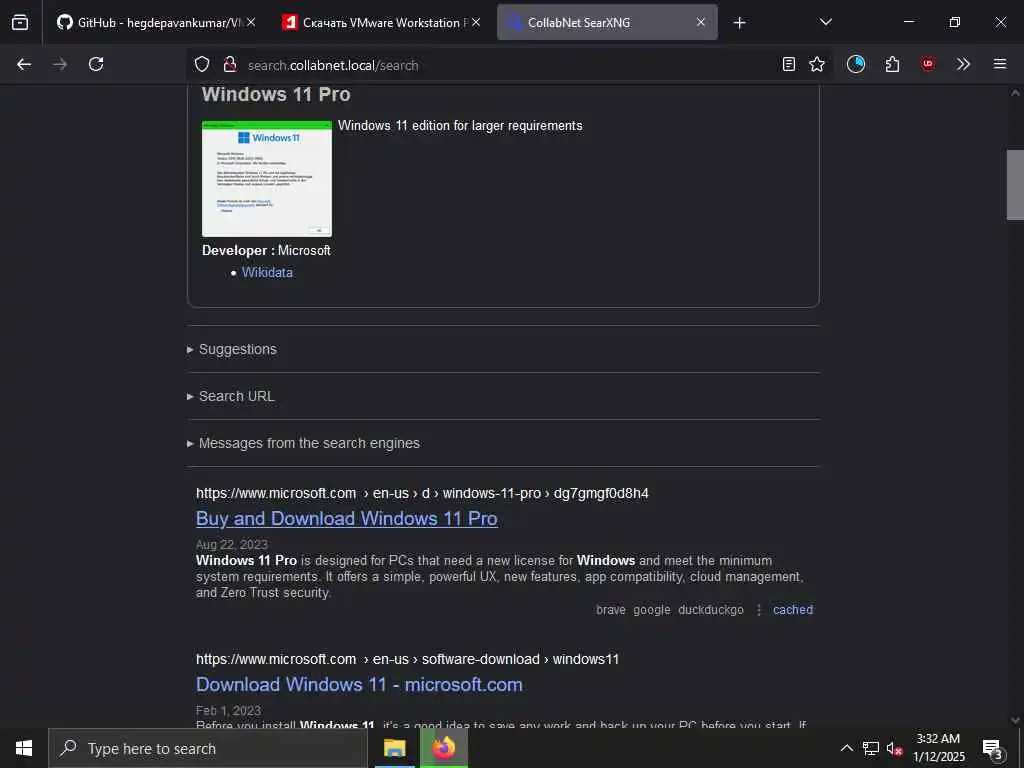Click the Windows 11 Pro infobox heading
Screen dimensions: 1024x768
[x=276, y=94]
